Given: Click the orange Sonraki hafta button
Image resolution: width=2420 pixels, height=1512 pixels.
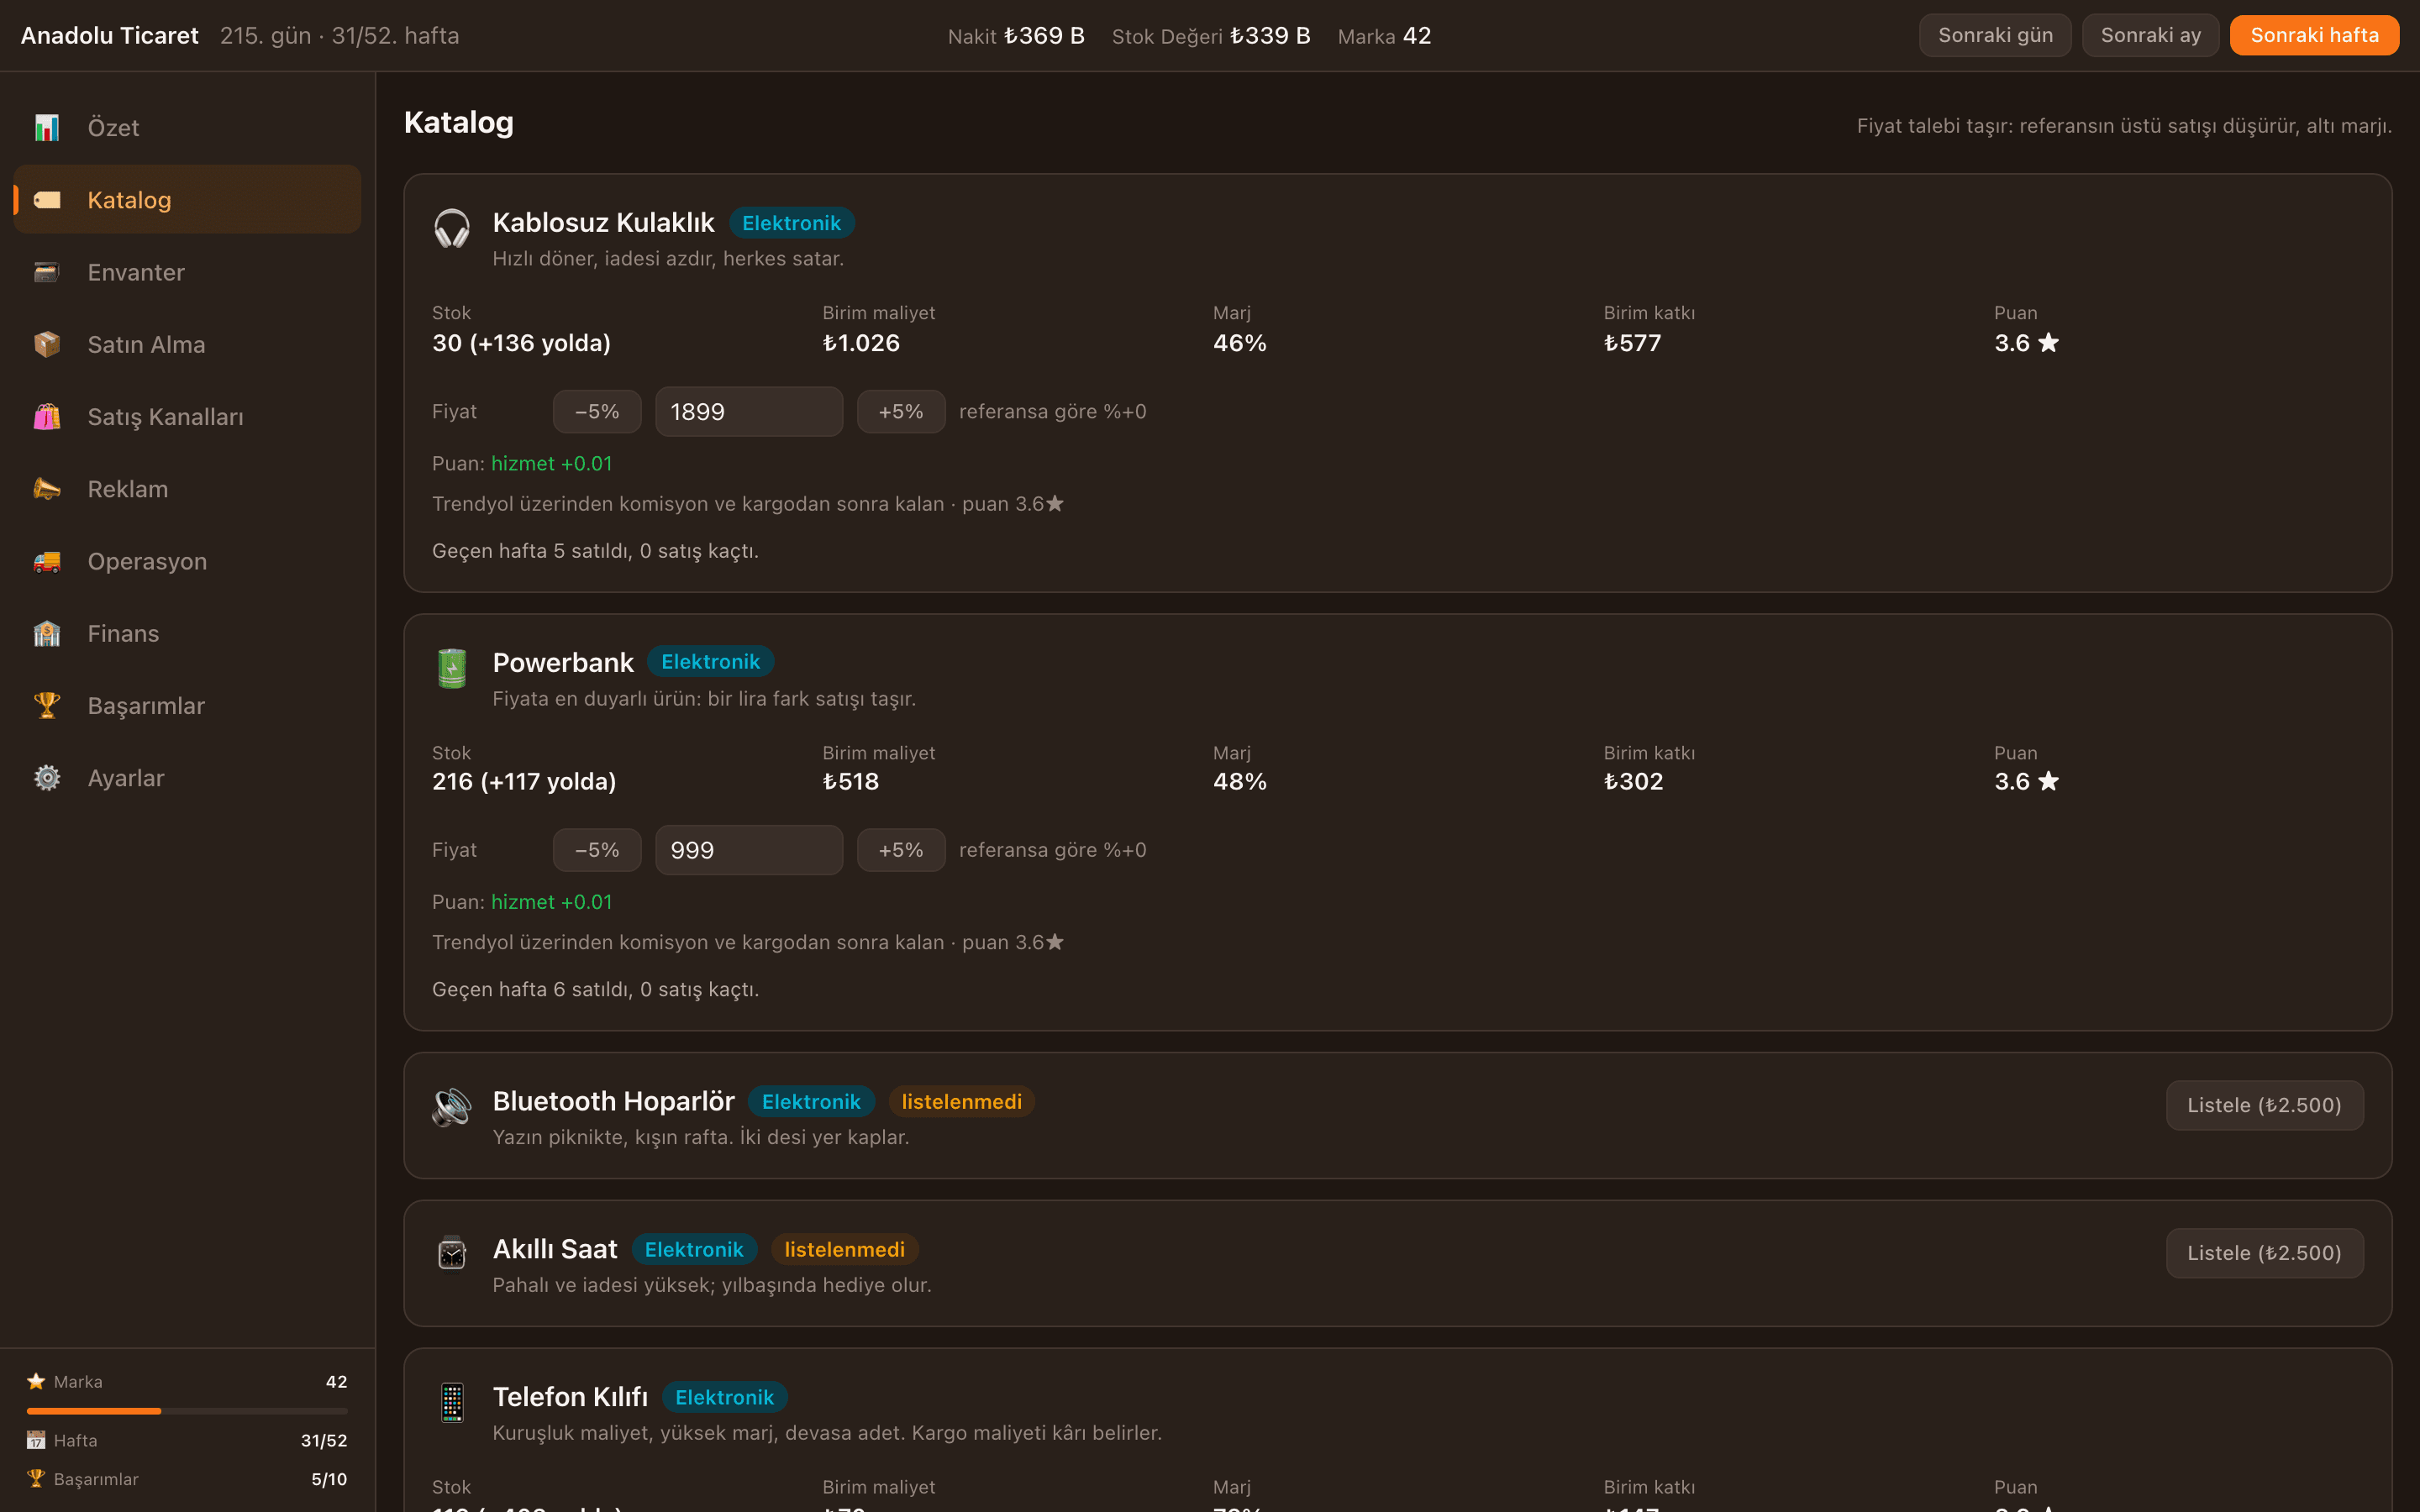Looking at the screenshot, I should point(2314,35).
